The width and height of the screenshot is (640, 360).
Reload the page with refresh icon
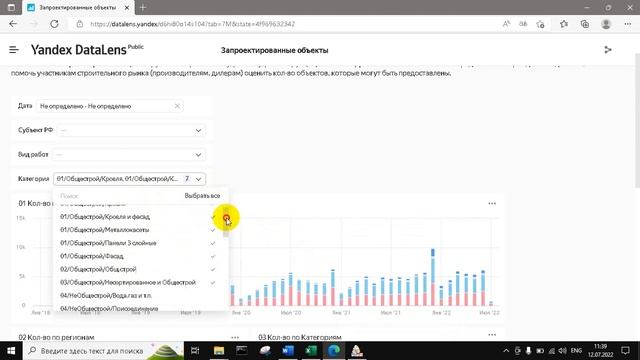pyautogui.click(x=54, y=24)
